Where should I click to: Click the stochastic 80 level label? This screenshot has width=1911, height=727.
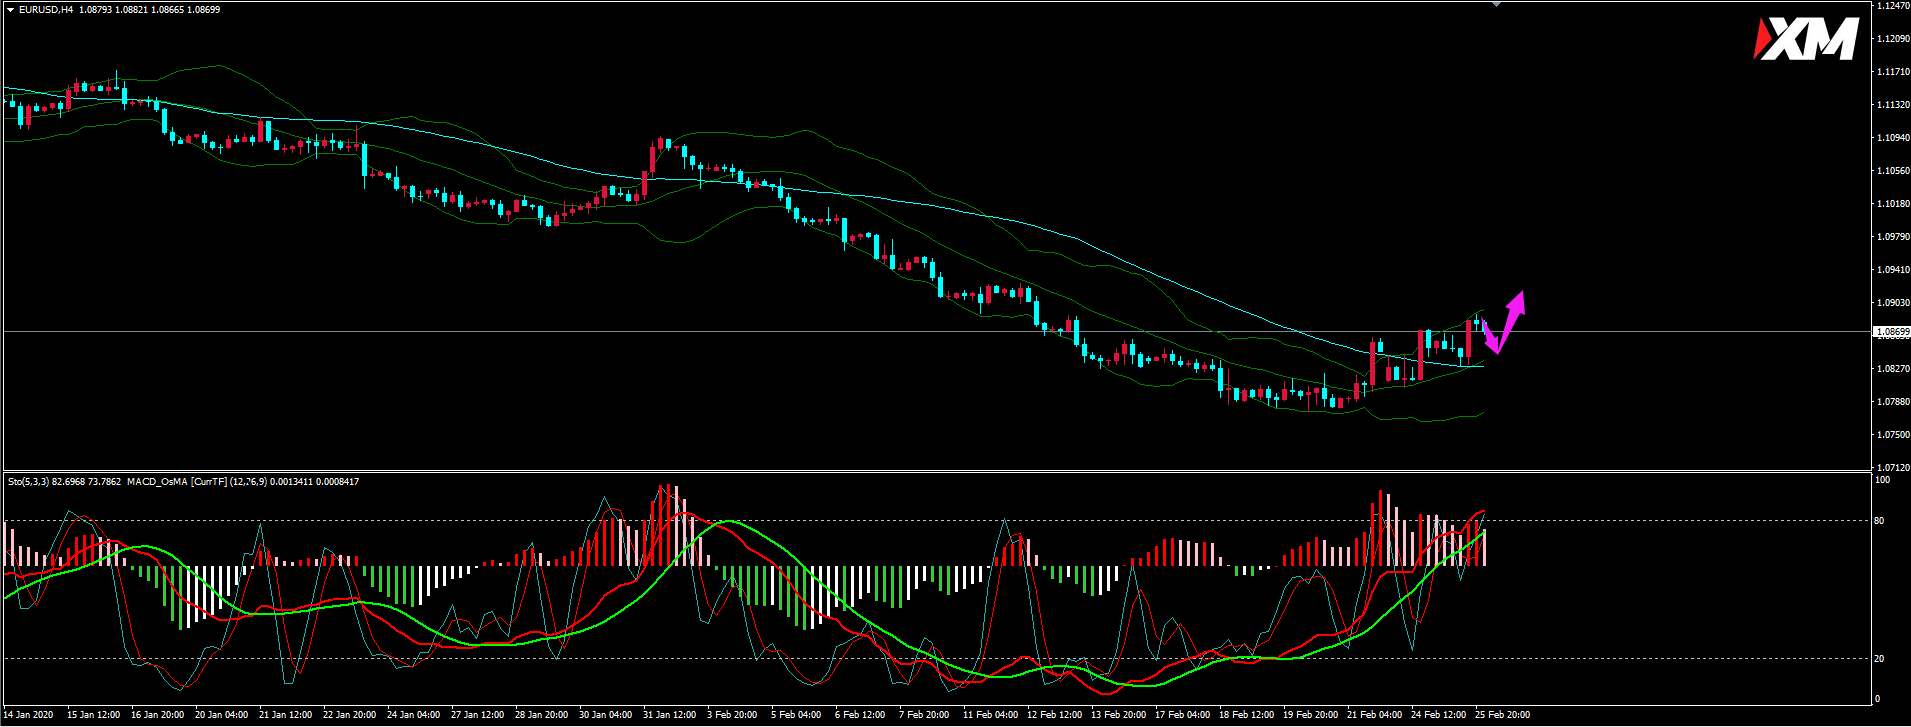pos(1880,521)
